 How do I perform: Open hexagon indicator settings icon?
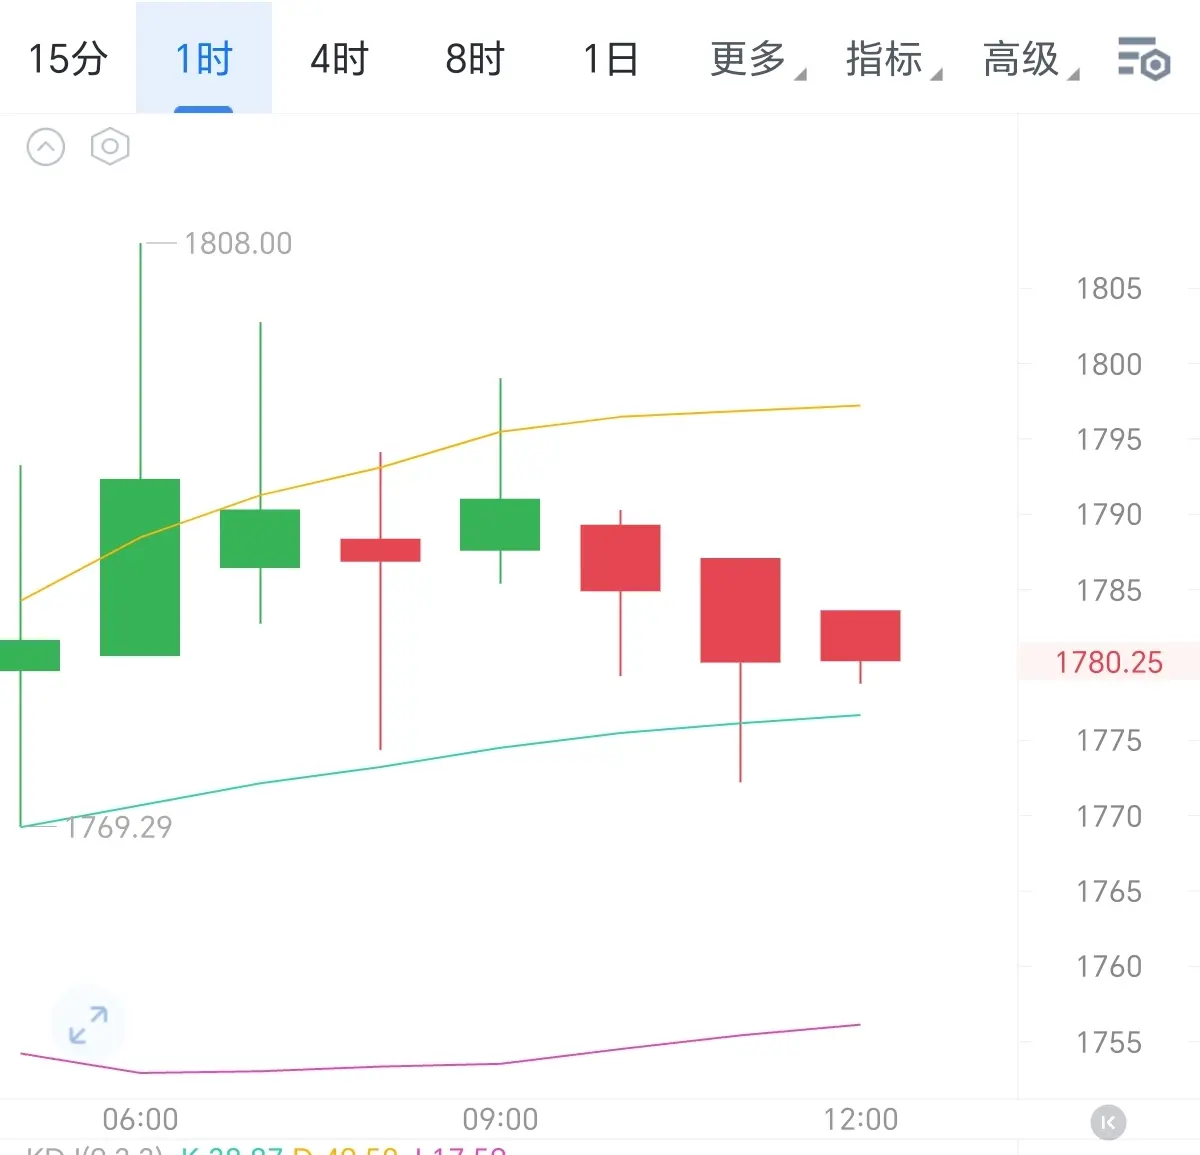[110, 147]
